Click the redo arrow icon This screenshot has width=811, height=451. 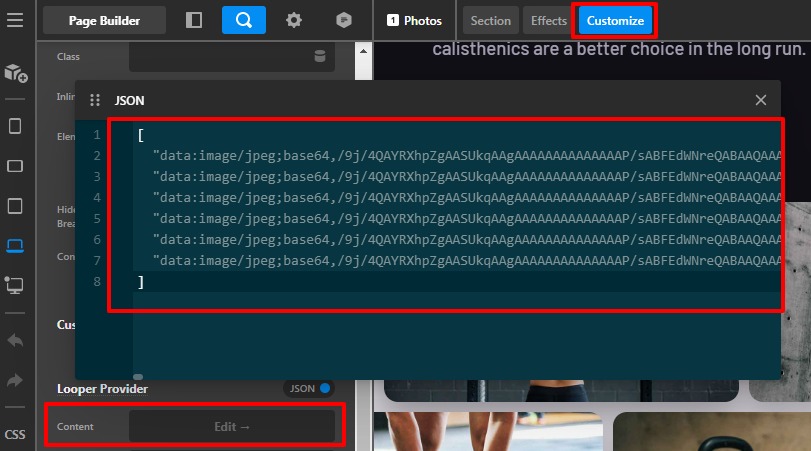click(15, 380)
